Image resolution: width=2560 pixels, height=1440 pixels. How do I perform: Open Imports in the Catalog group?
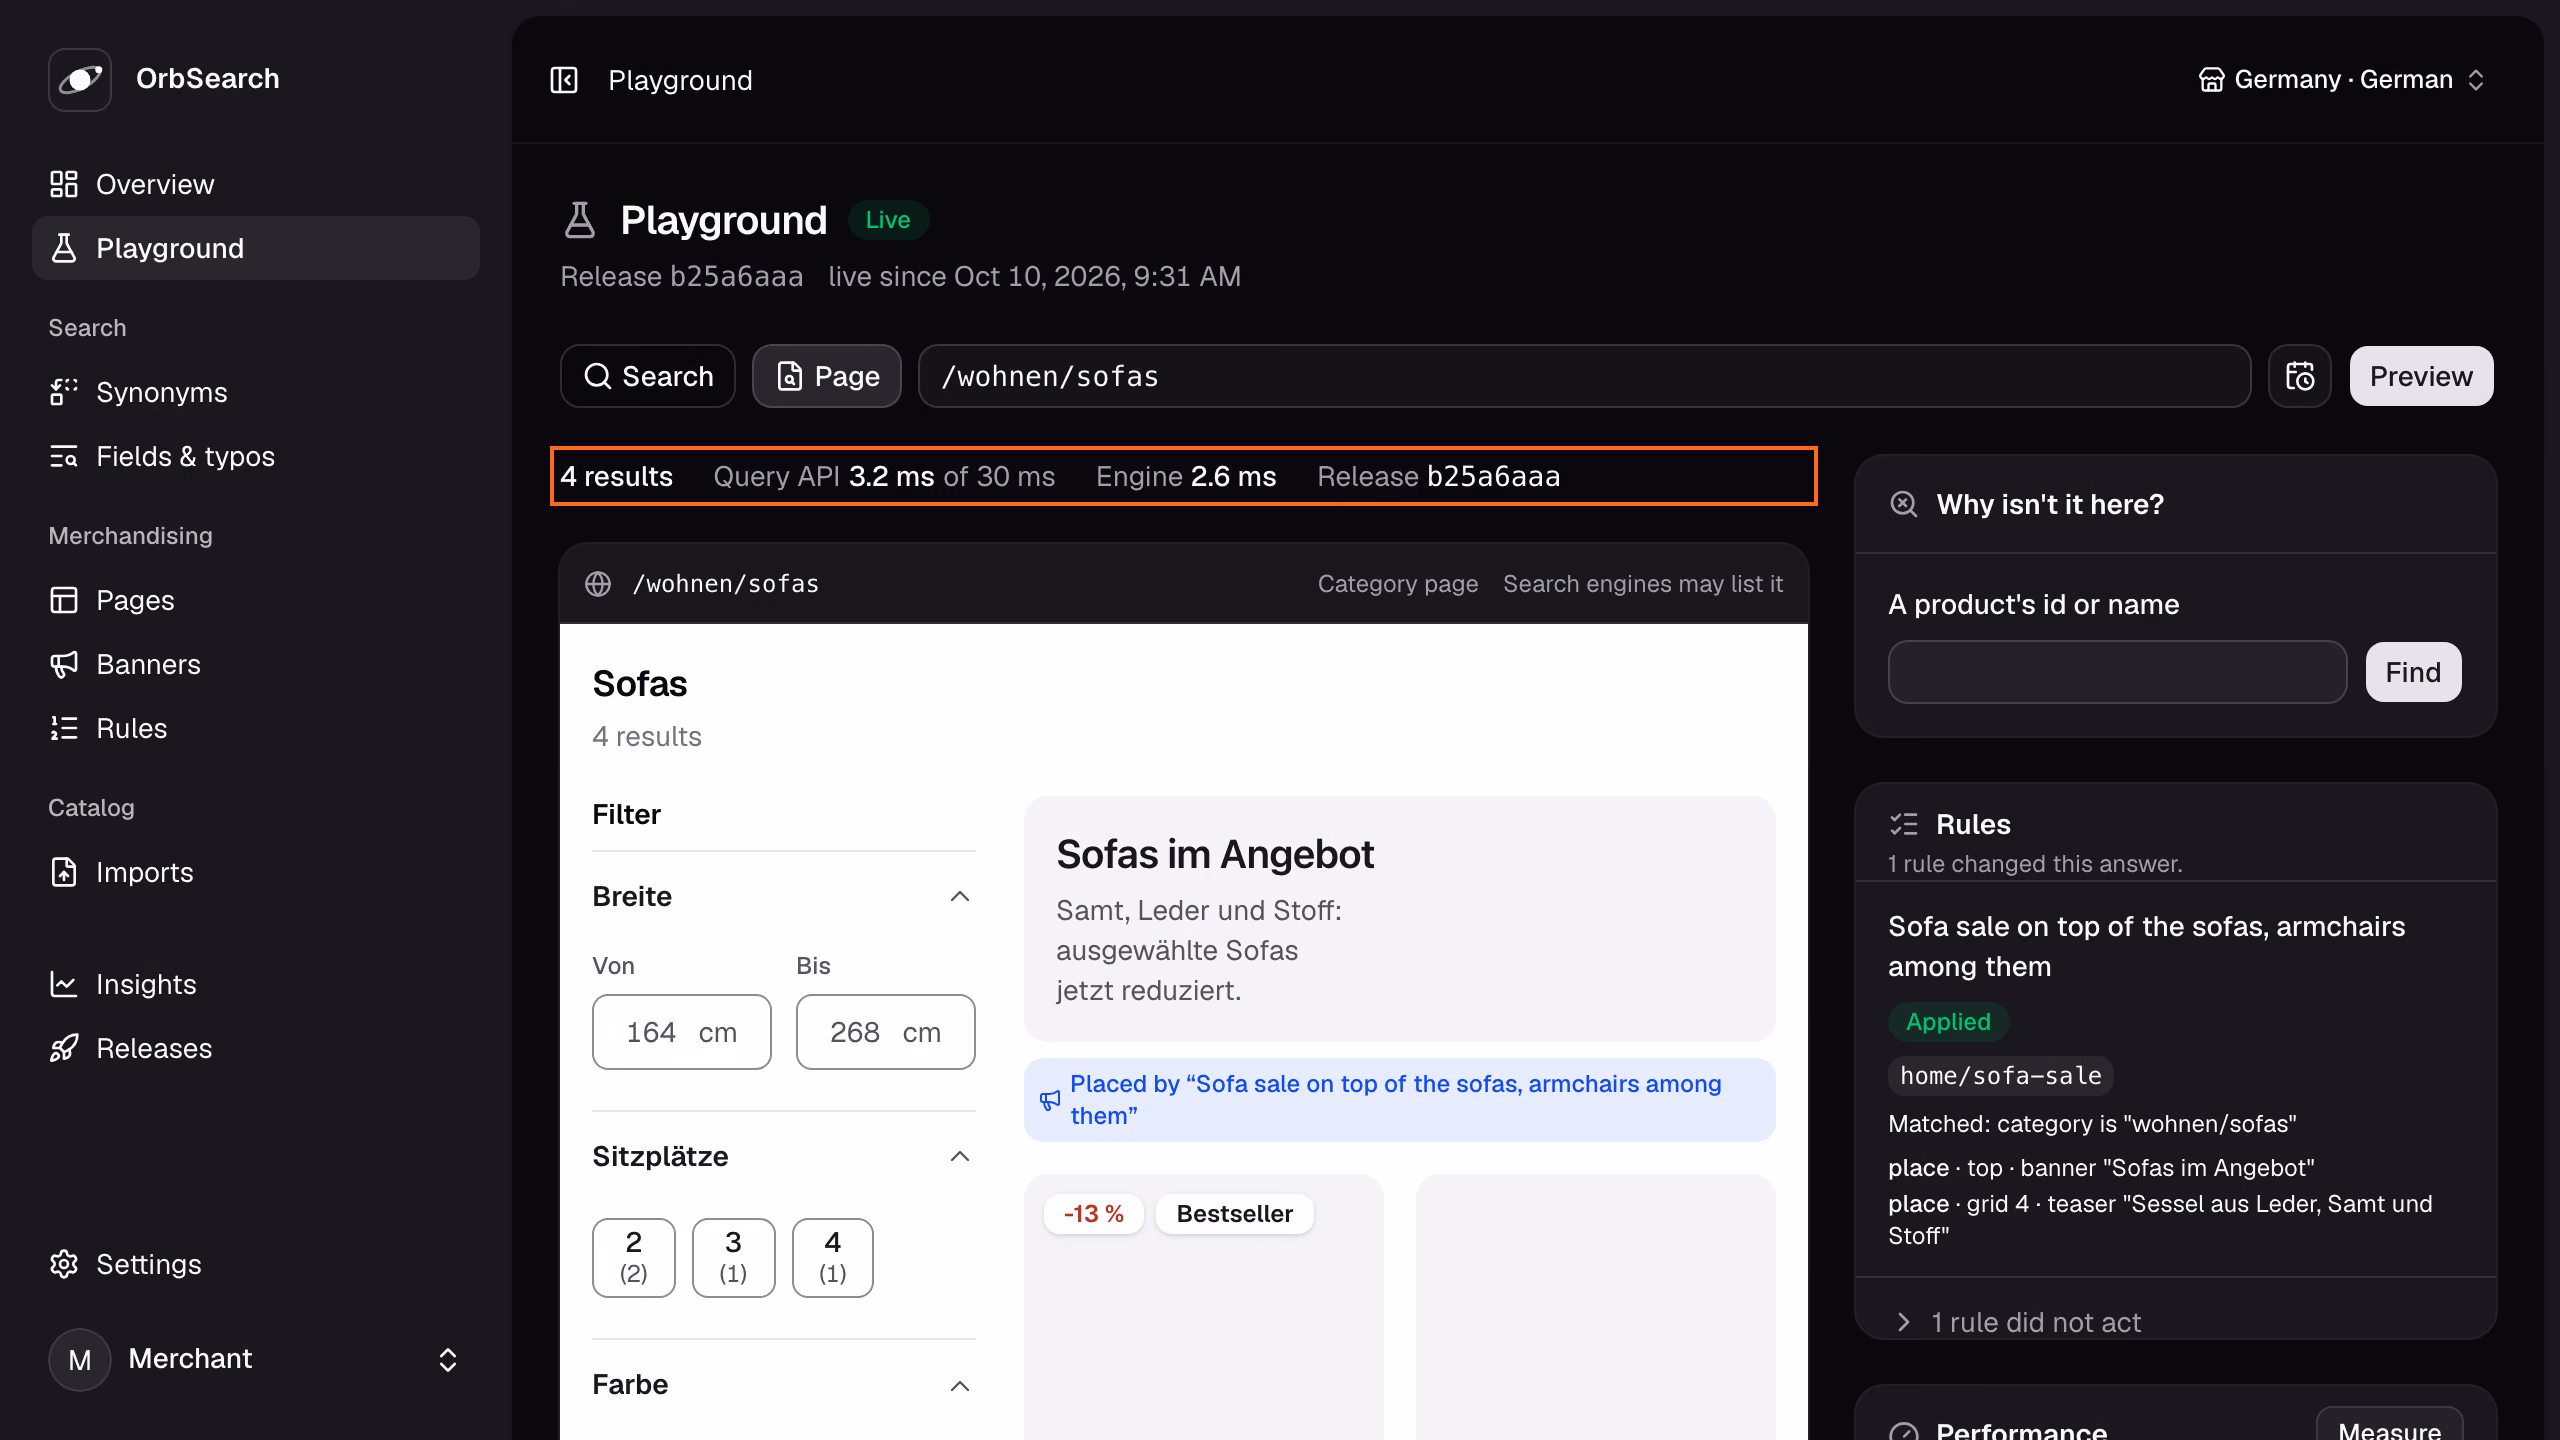pos(256,872)
